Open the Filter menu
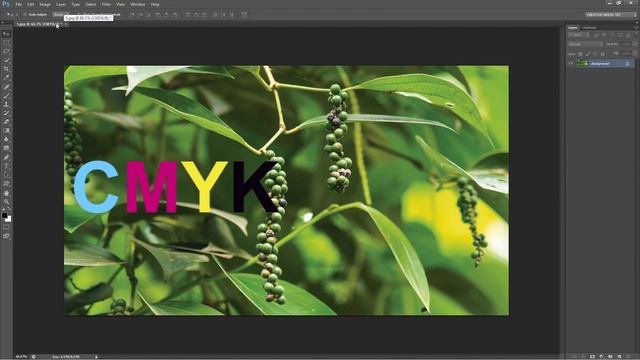 point(106,4)
